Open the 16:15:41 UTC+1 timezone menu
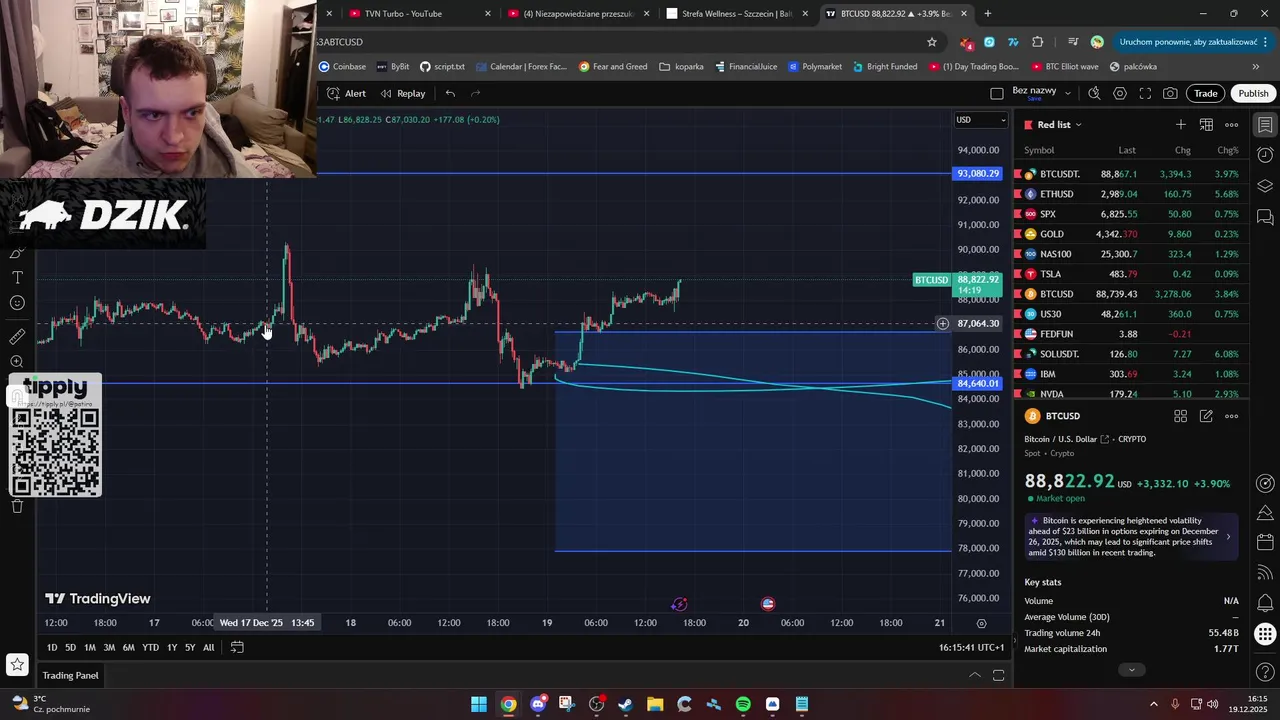Viewport: 1280px width, 720px height. [x=971, y=647]
